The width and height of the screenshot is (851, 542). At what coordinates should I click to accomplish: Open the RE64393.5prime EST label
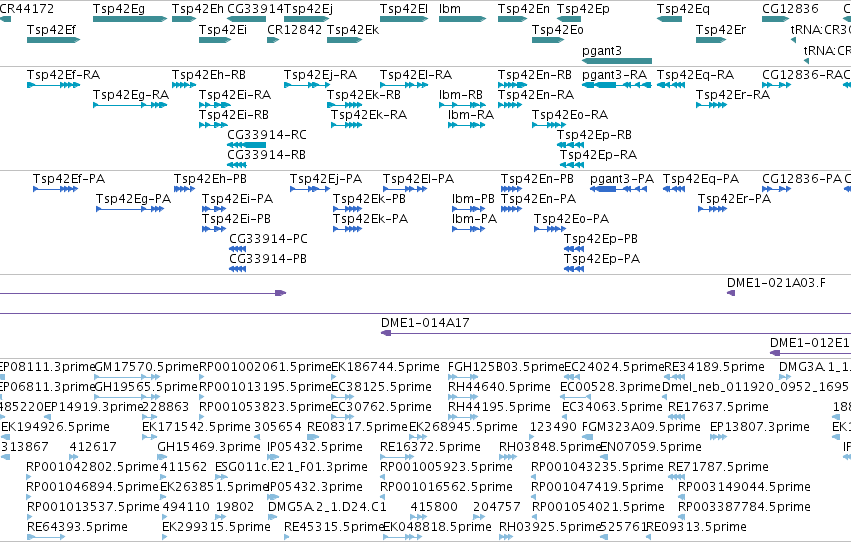[x=78, y=527]
